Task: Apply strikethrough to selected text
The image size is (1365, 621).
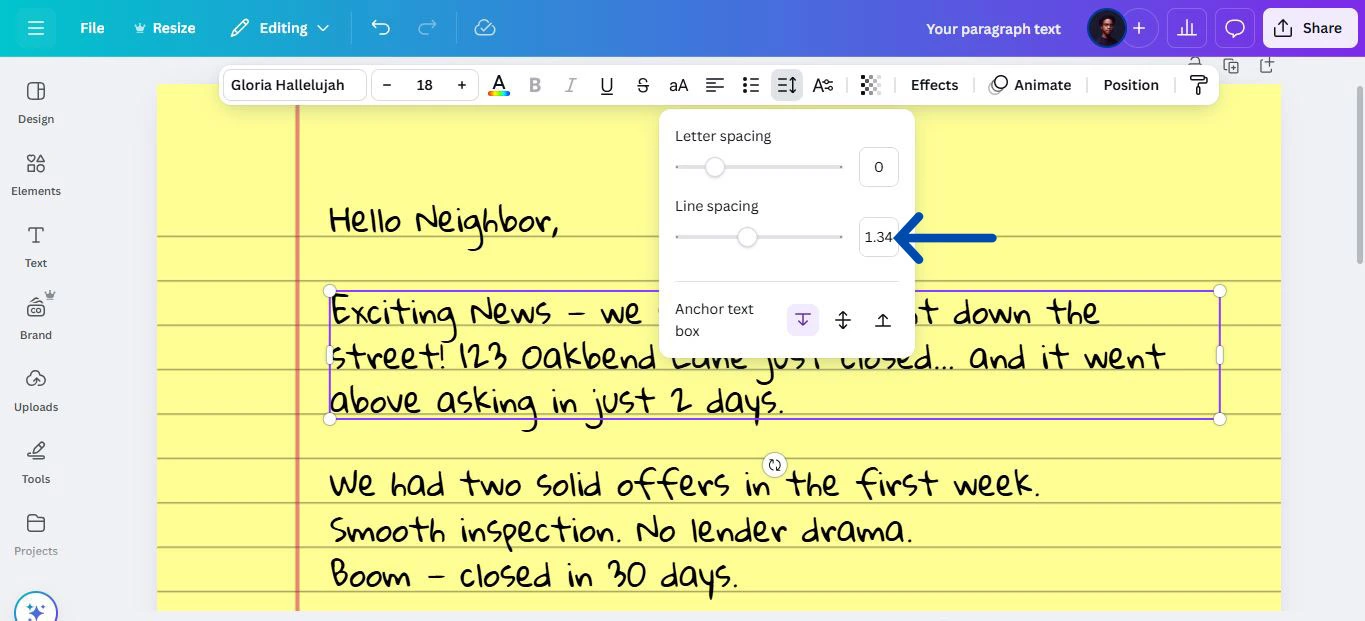Action: pos(642,85)
